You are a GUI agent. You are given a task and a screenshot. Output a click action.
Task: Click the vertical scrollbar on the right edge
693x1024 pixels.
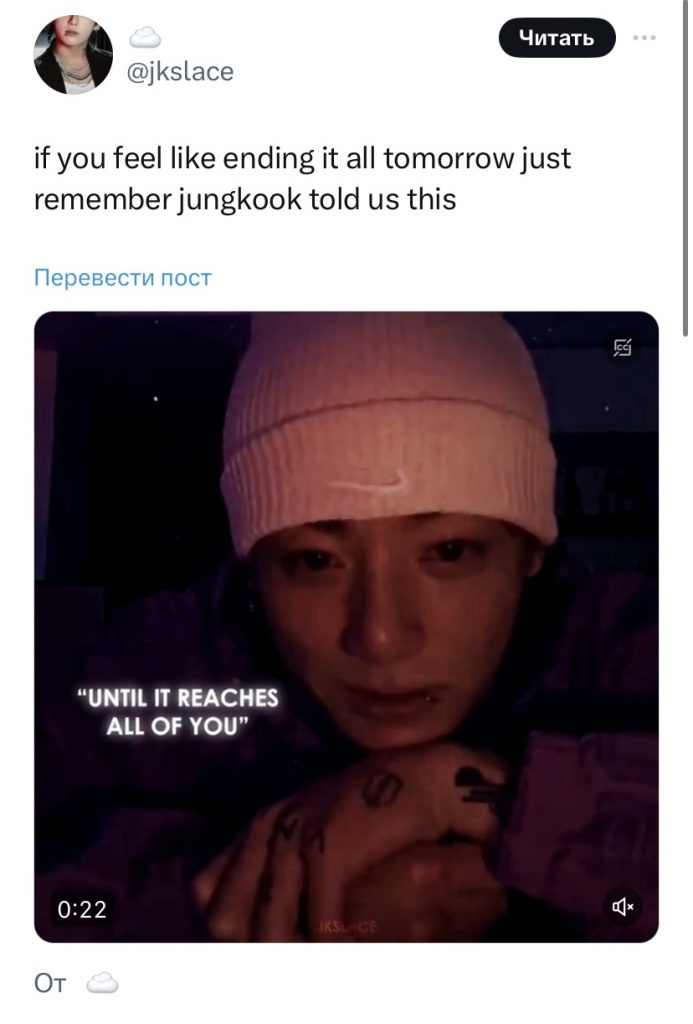(686, 170)
